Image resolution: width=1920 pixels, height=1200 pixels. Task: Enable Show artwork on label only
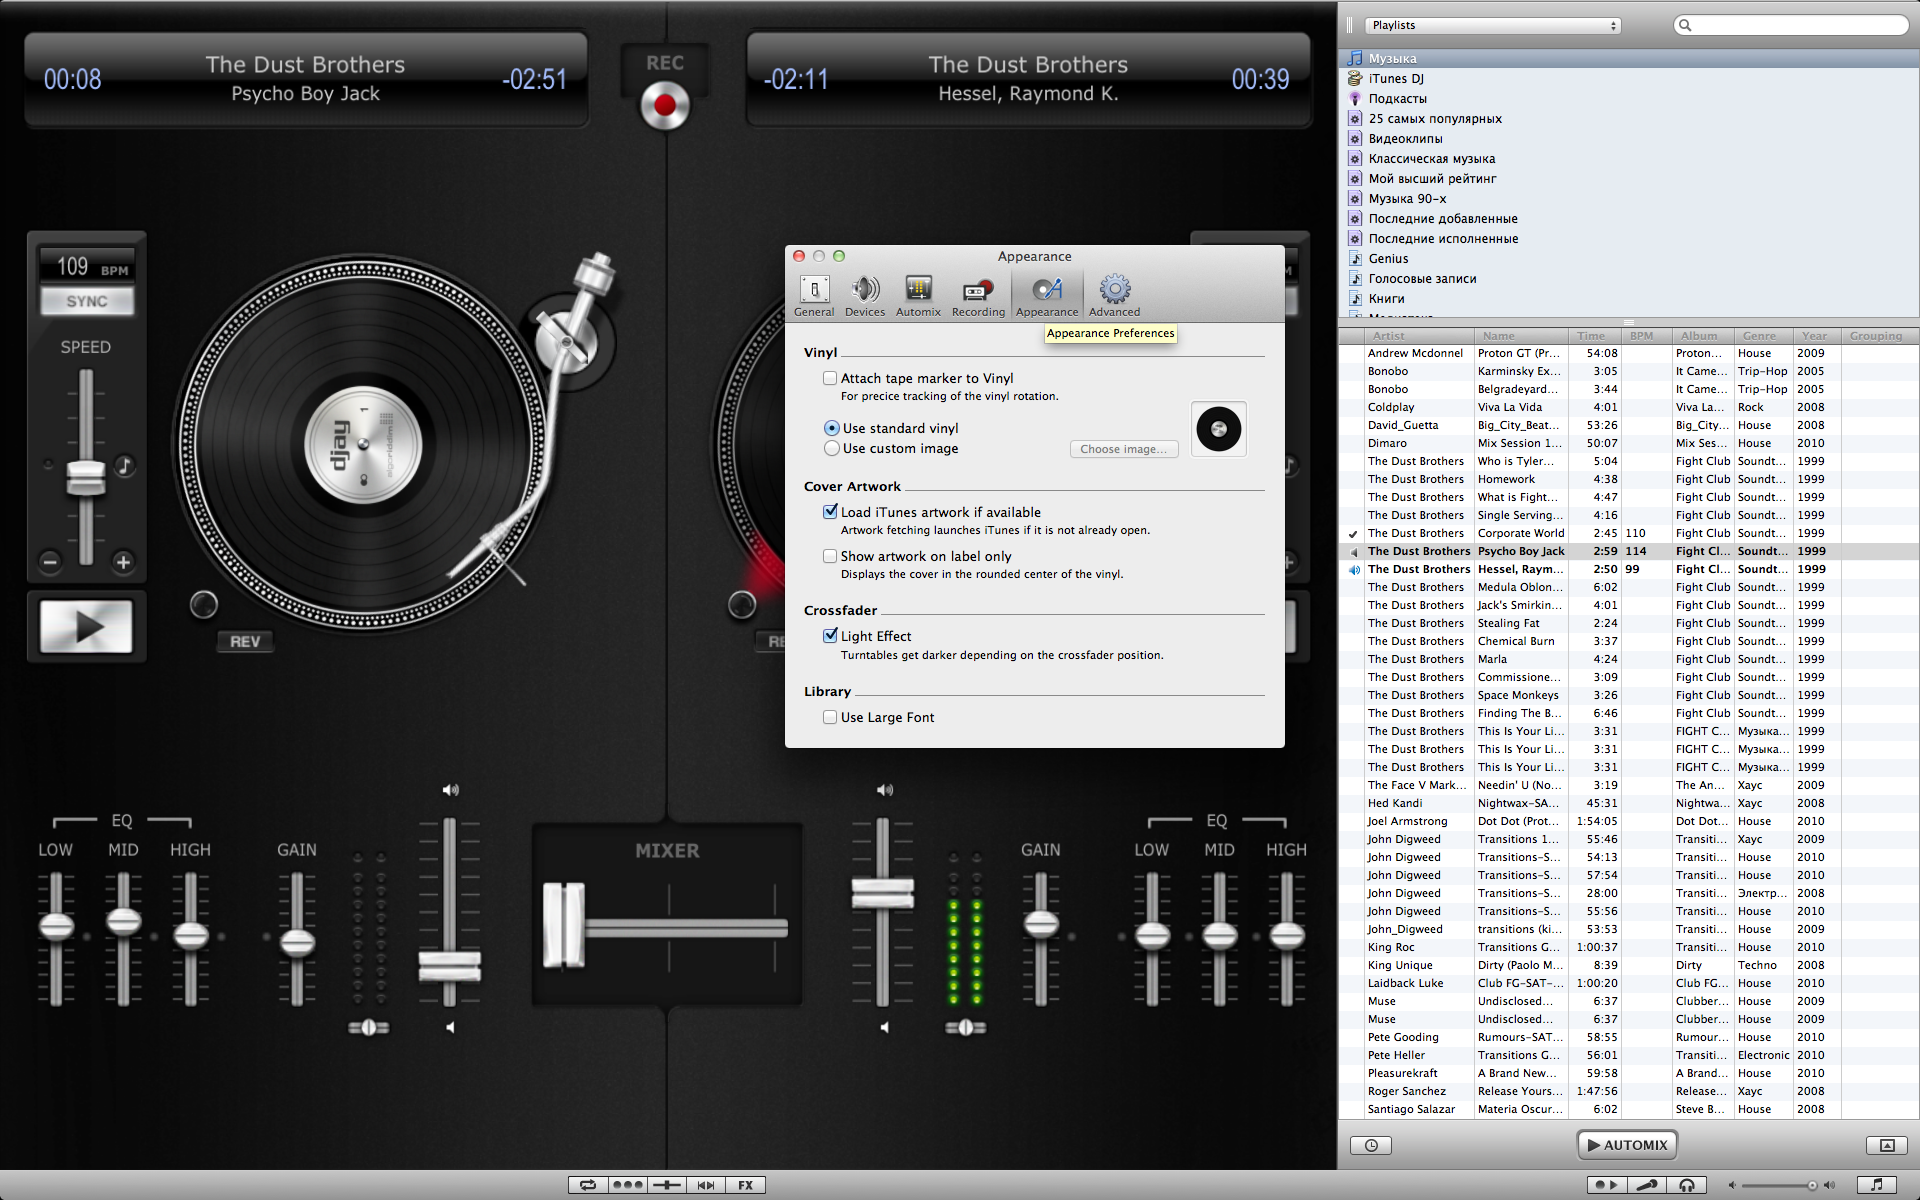tap(830, 556)
